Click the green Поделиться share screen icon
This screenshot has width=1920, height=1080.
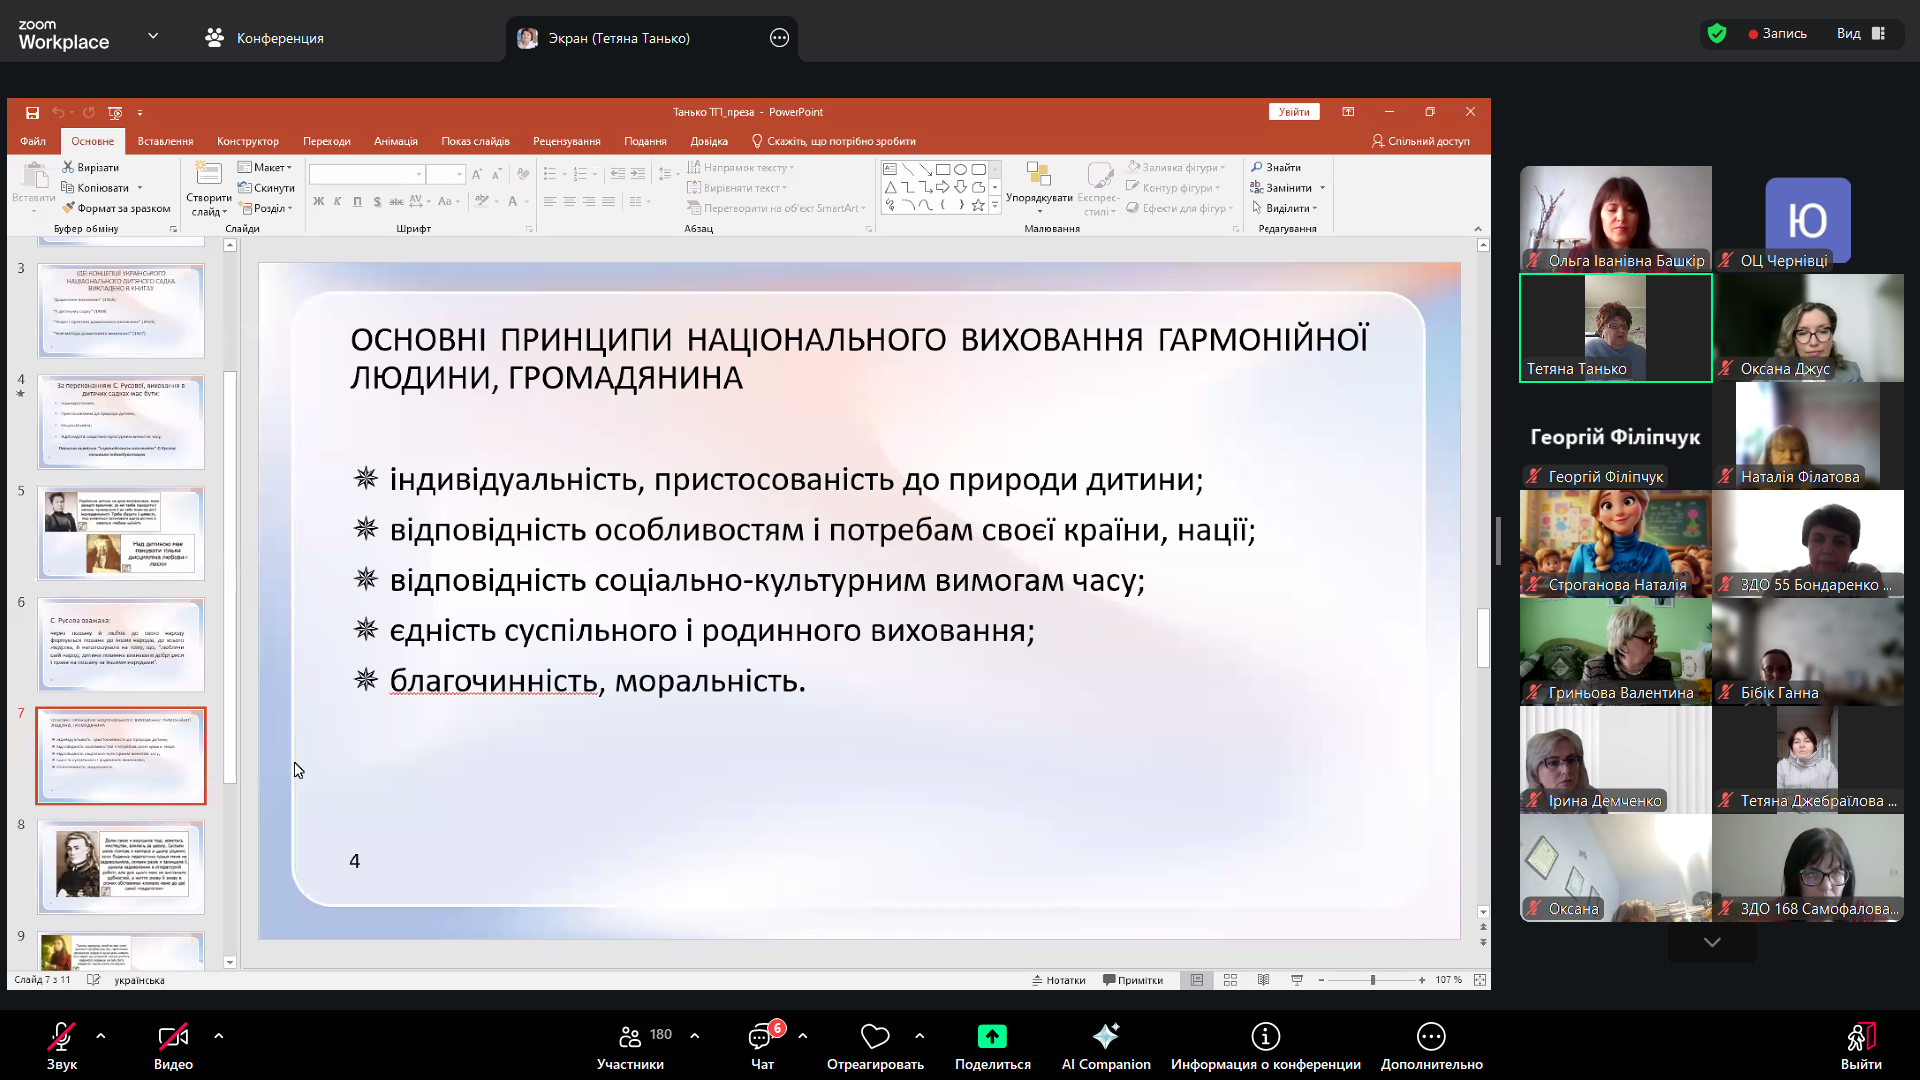pos(992,1036)
